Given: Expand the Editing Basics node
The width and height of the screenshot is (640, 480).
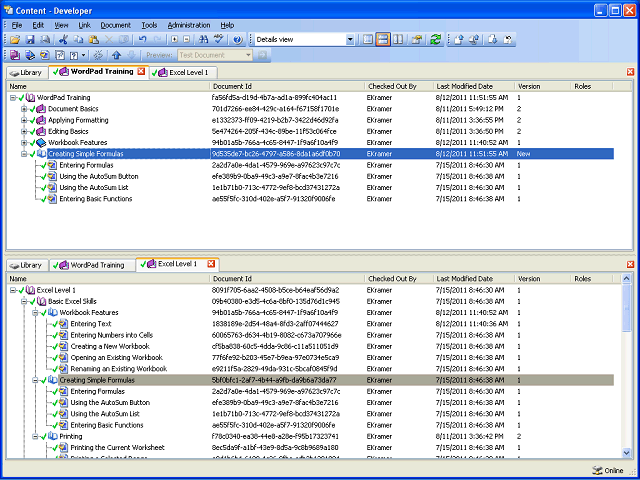Looking at the screenshot, I should click(x=24, y=131).
